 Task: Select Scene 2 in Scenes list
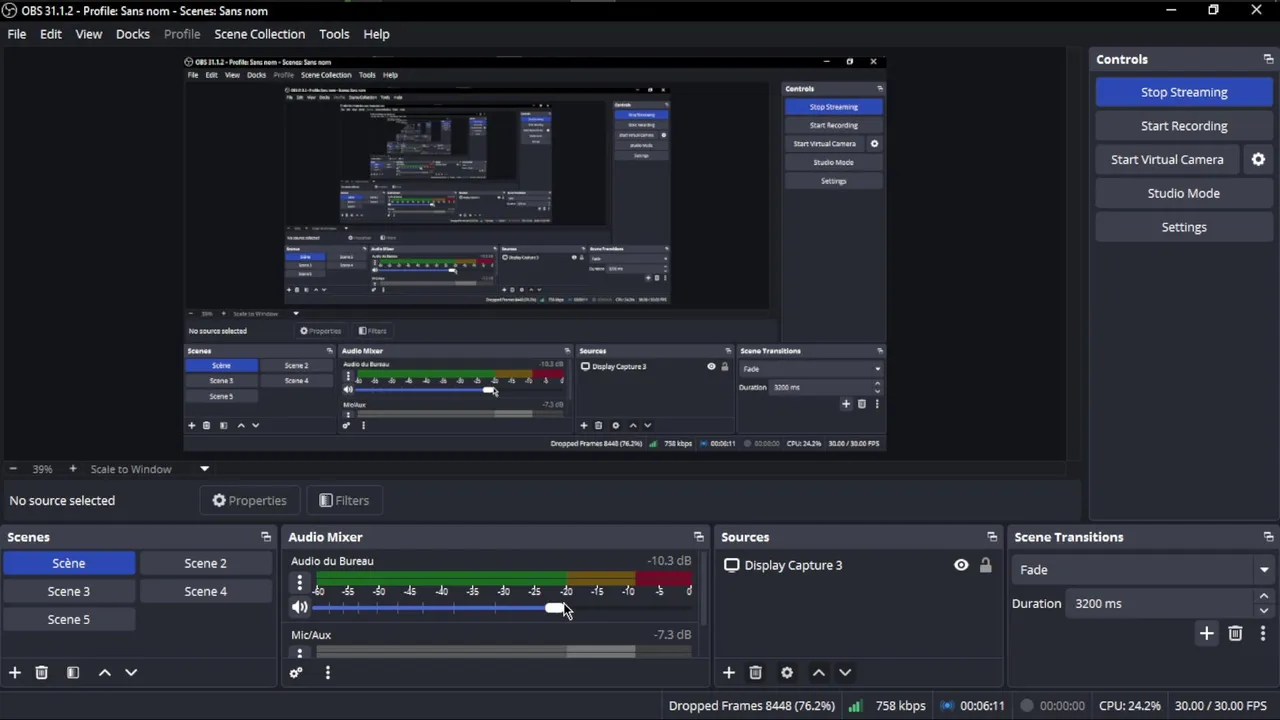(x=205, y=564)
